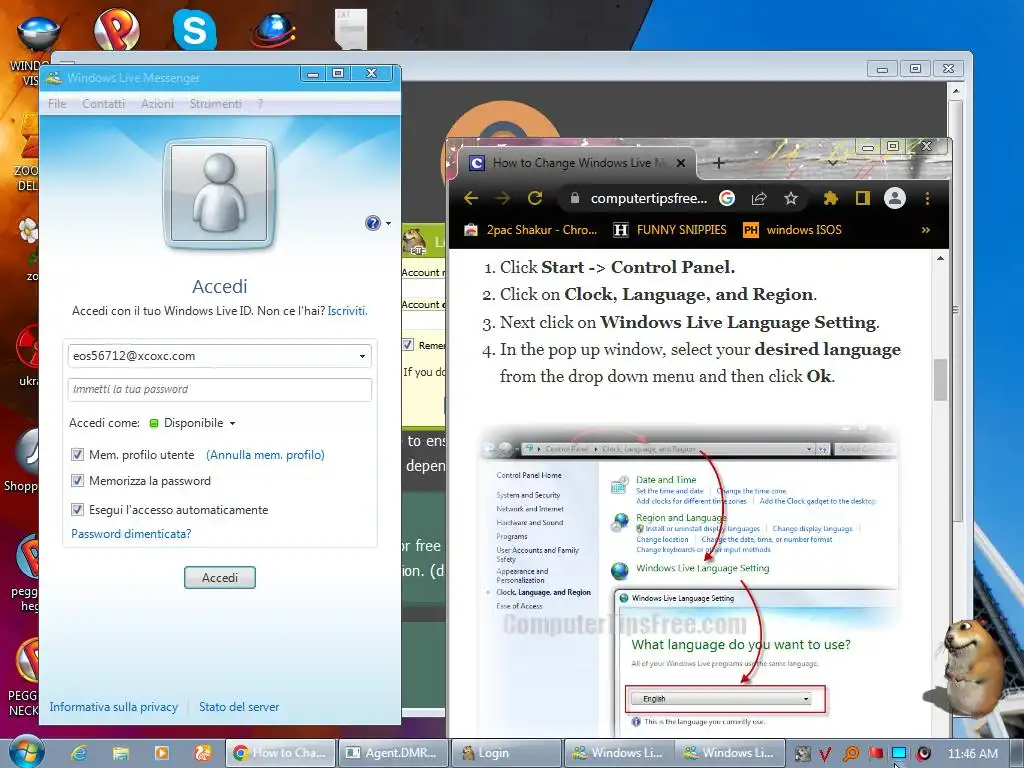Open Chrome tab search chevron

[833, 163]
